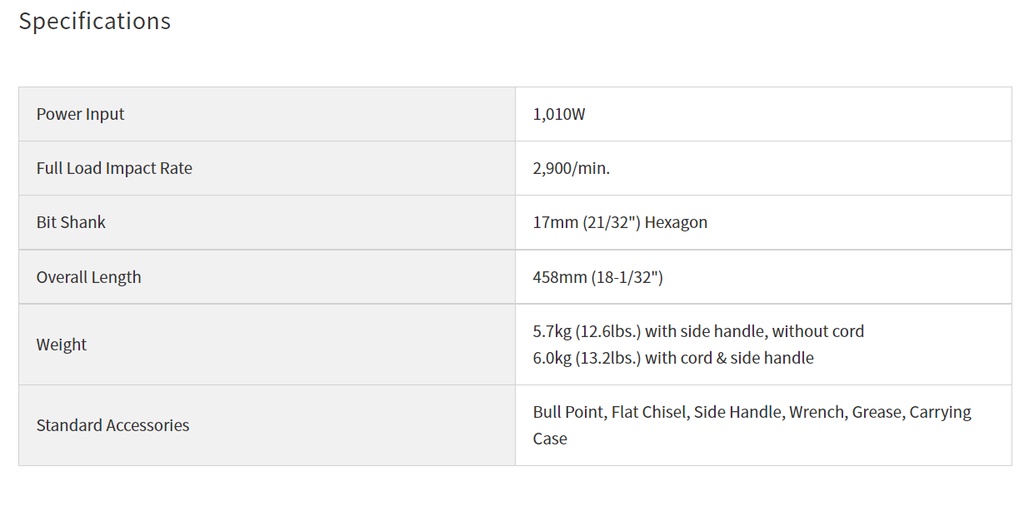Select the Standard Accessories label cell
Screen dimensions: 1024x511
(x=266, y=425)
